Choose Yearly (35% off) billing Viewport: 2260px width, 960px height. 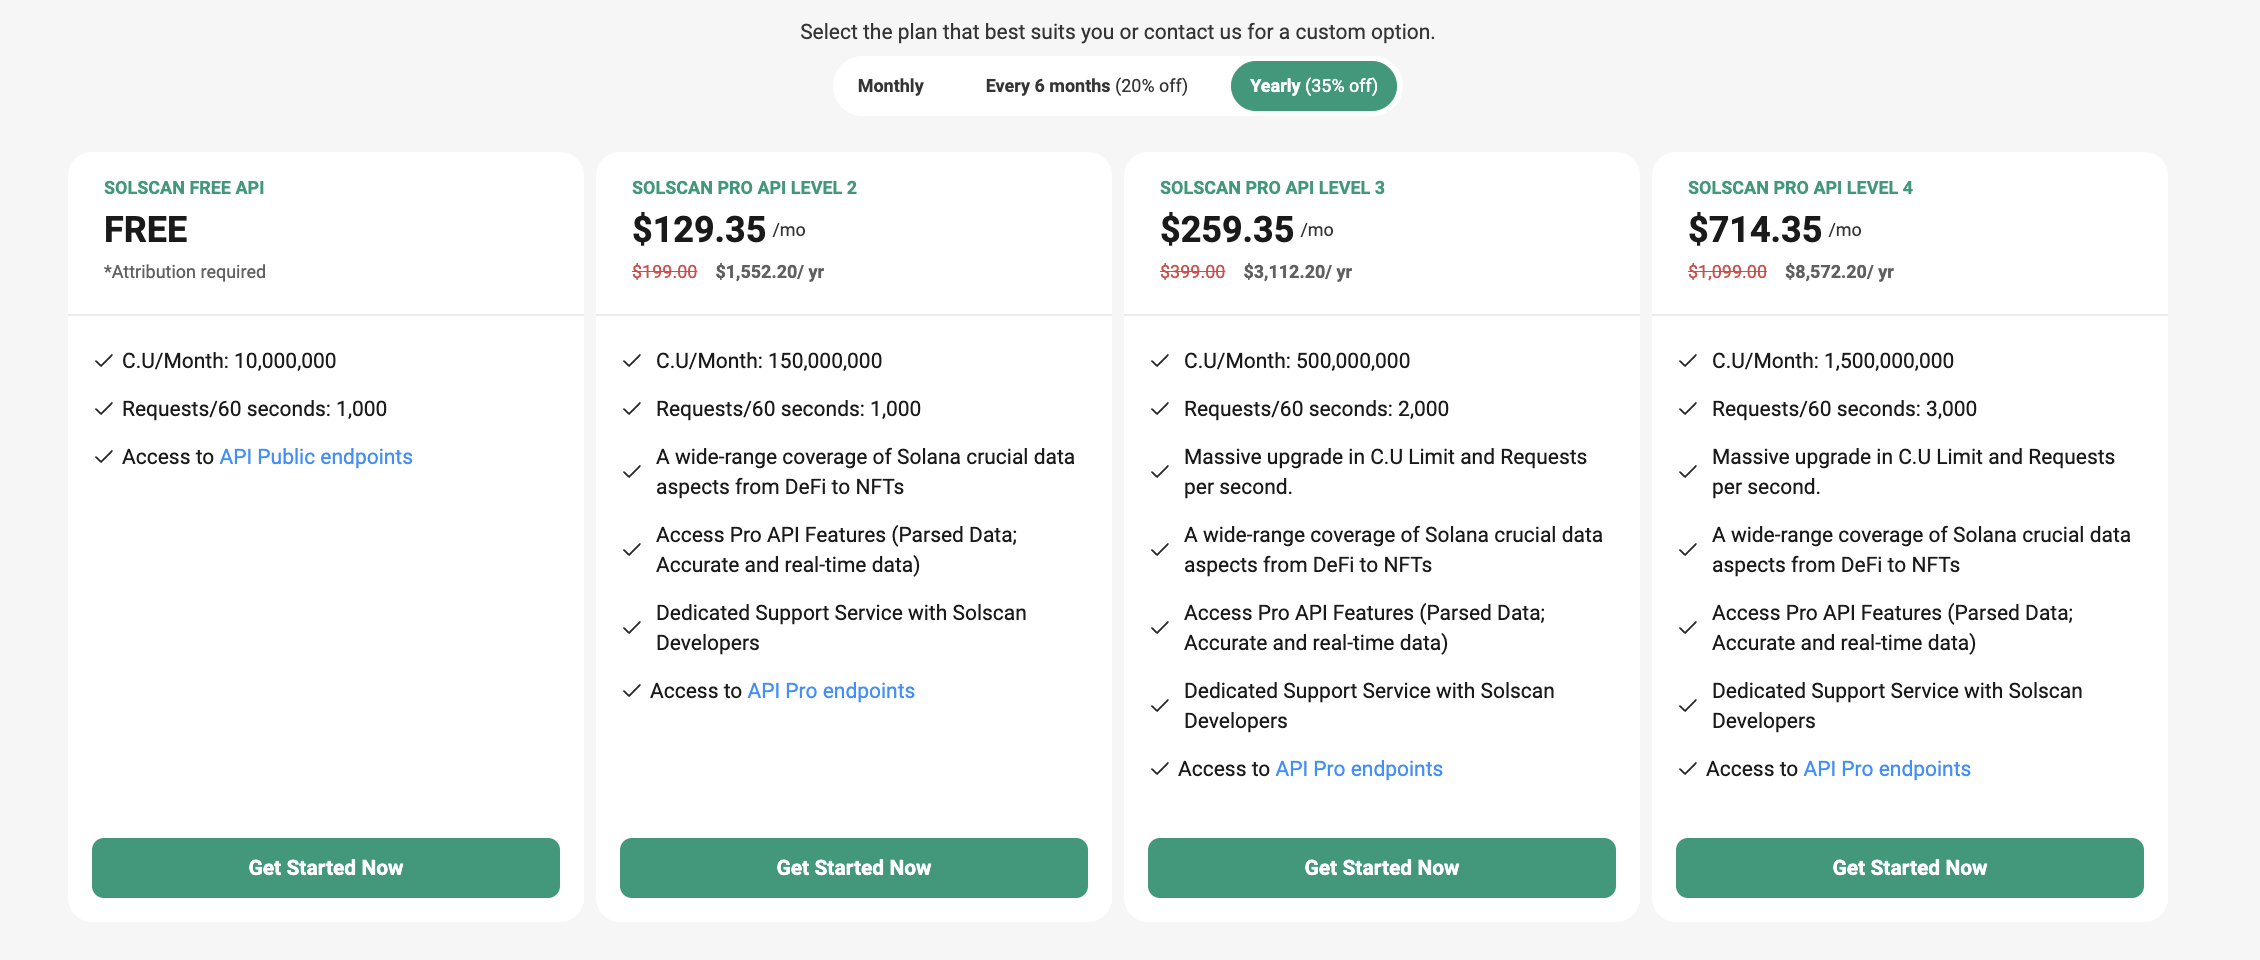coord(1313,86)
